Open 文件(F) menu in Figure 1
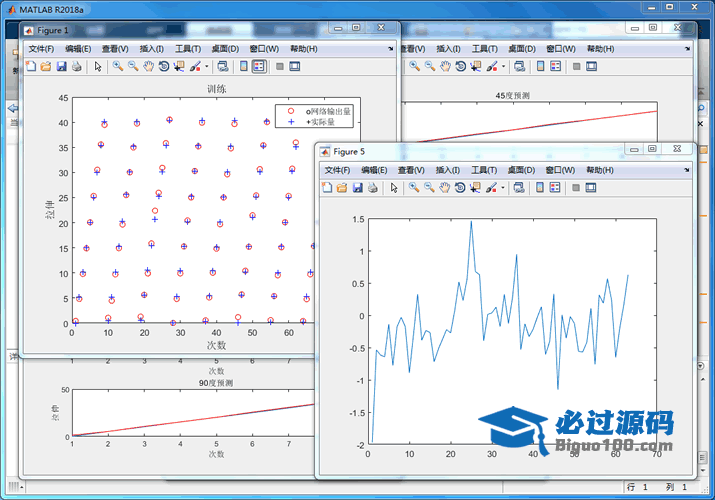Image resolution: width=715 pixels, height=500 pixels. pos(42,49)
